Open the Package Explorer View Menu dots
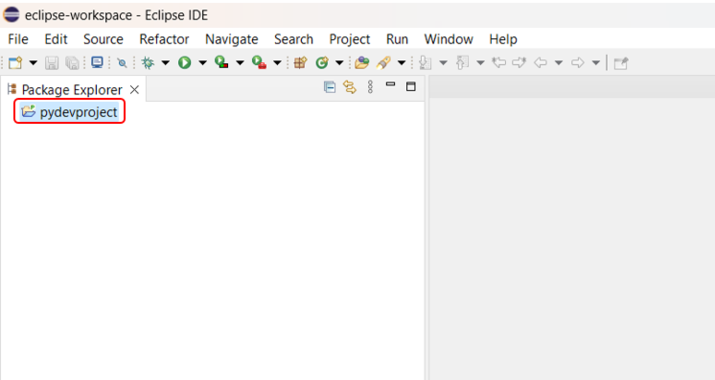The width and height of the screenshot is (715, 380). [x=370, y=87]
